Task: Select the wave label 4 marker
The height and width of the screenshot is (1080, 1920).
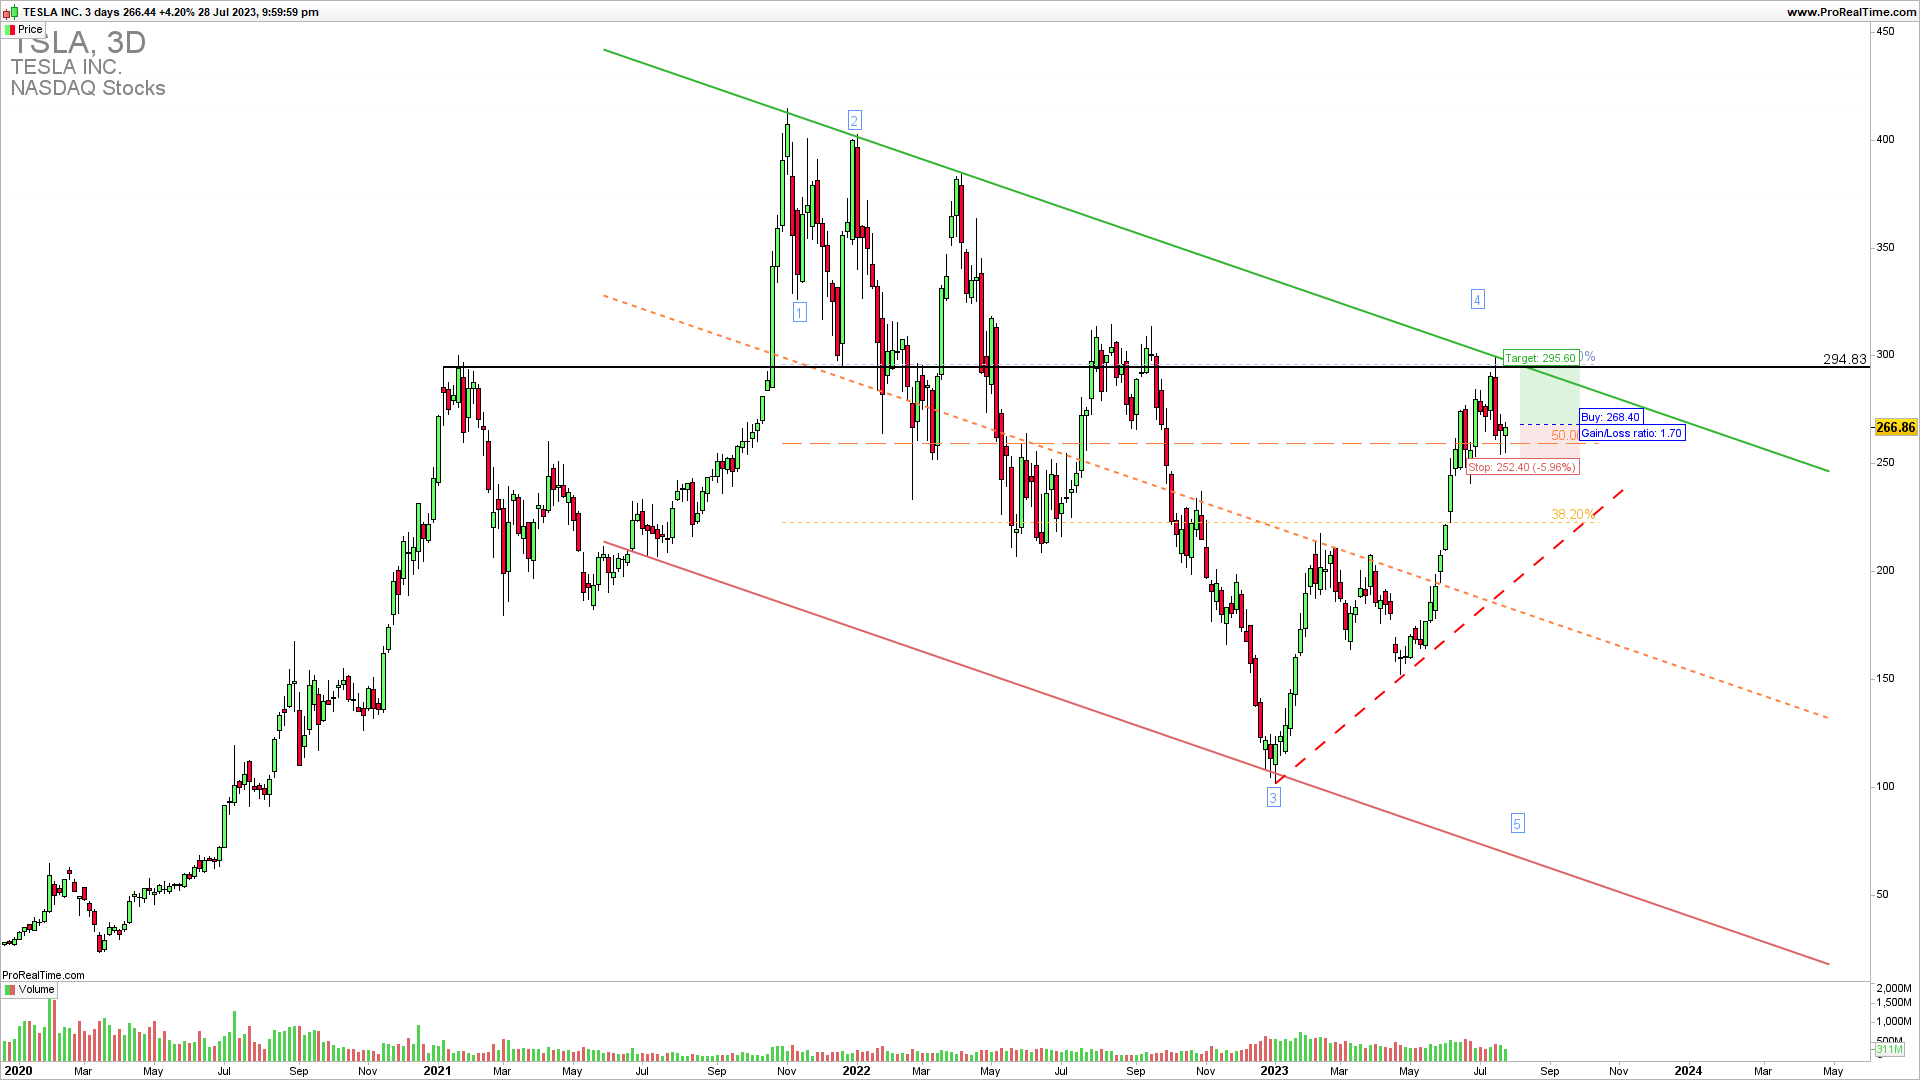Action: [1477, 298]
